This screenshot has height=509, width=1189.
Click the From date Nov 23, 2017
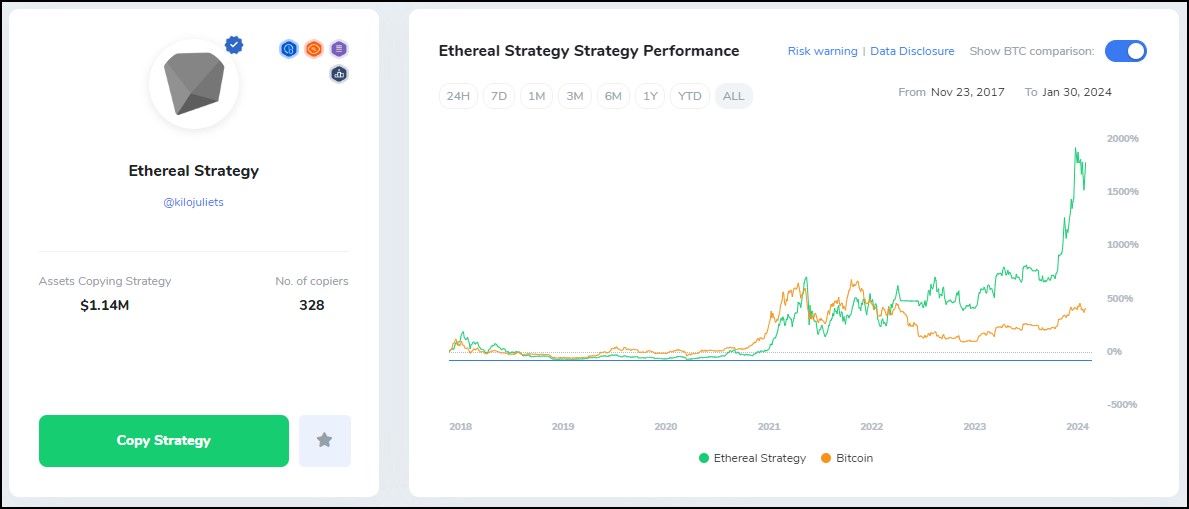tap(967, 92)
